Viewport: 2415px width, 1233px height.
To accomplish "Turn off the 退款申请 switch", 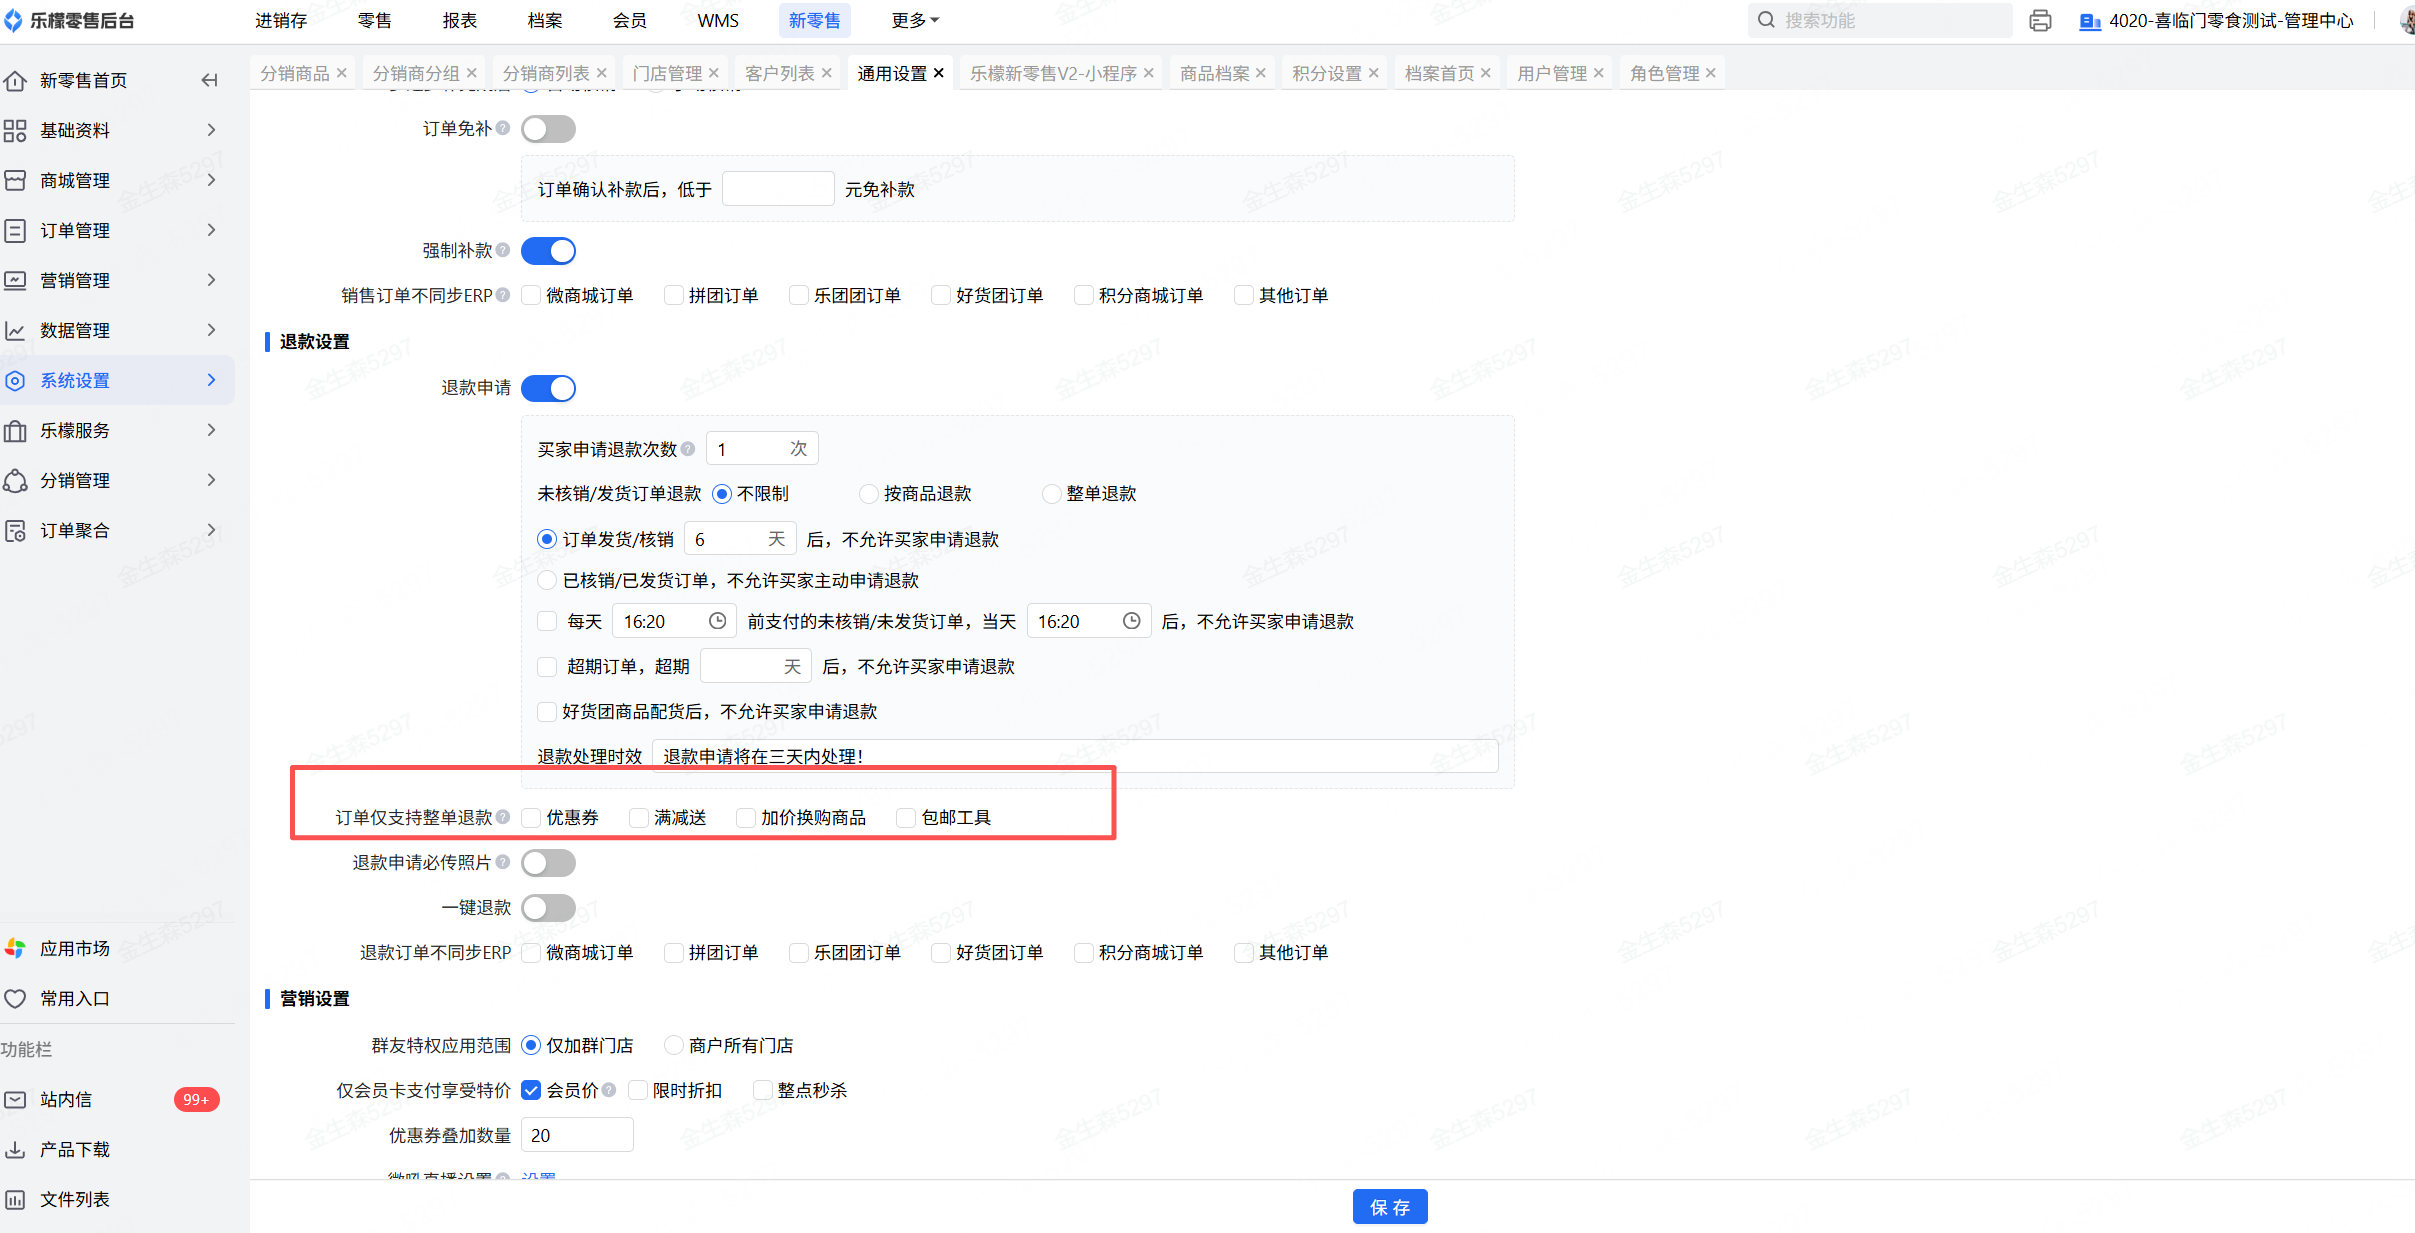I will click(x=548, y=388).
